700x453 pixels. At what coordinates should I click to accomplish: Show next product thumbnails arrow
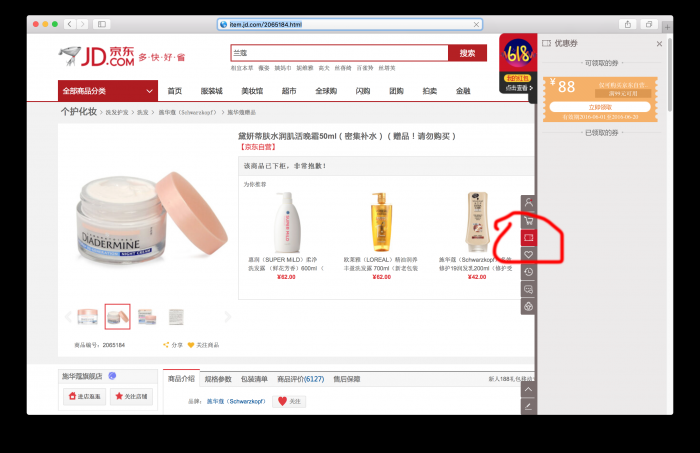228,317
